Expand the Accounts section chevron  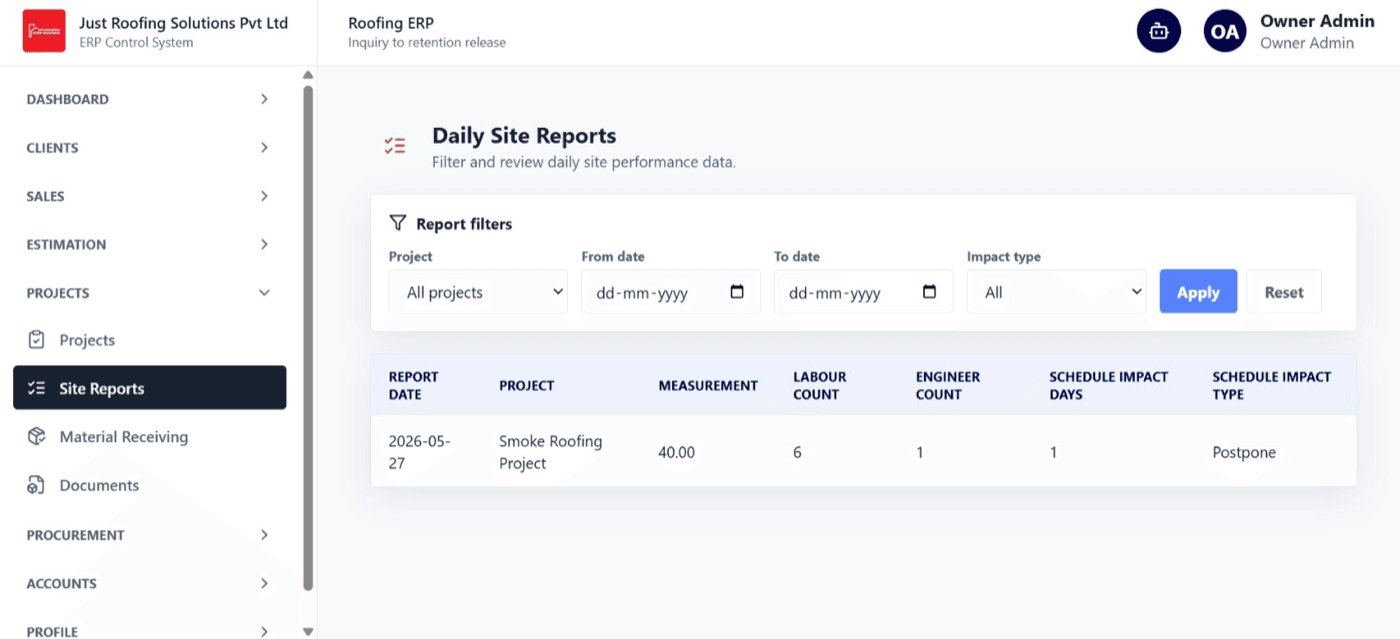(264, 583)
